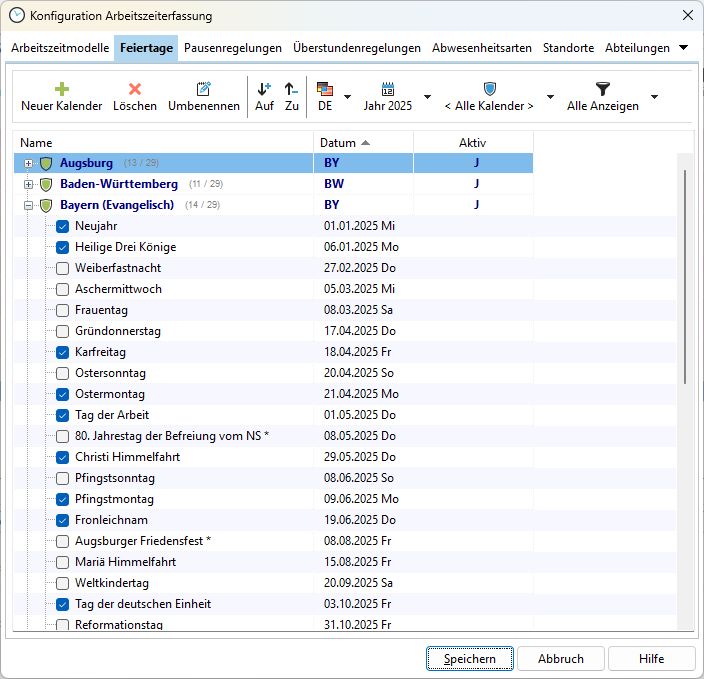Viewport: 704px width, 679px height.
Task: Collapse all with the Zu icon
Action: tap(291, 89)
